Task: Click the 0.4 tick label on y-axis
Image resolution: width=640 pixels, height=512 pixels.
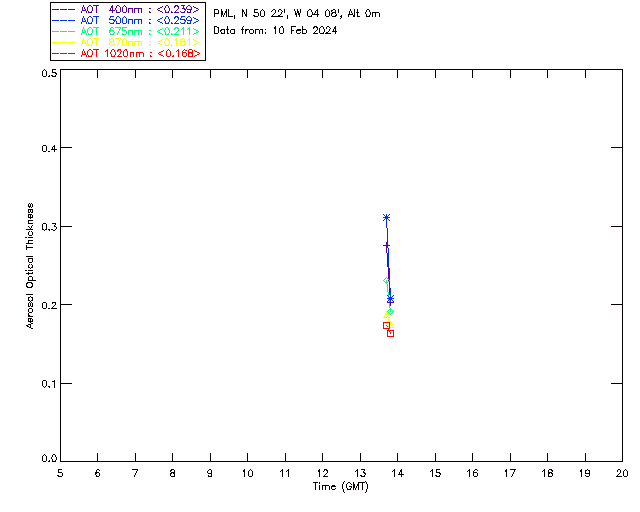Action: tap(49, 148)
